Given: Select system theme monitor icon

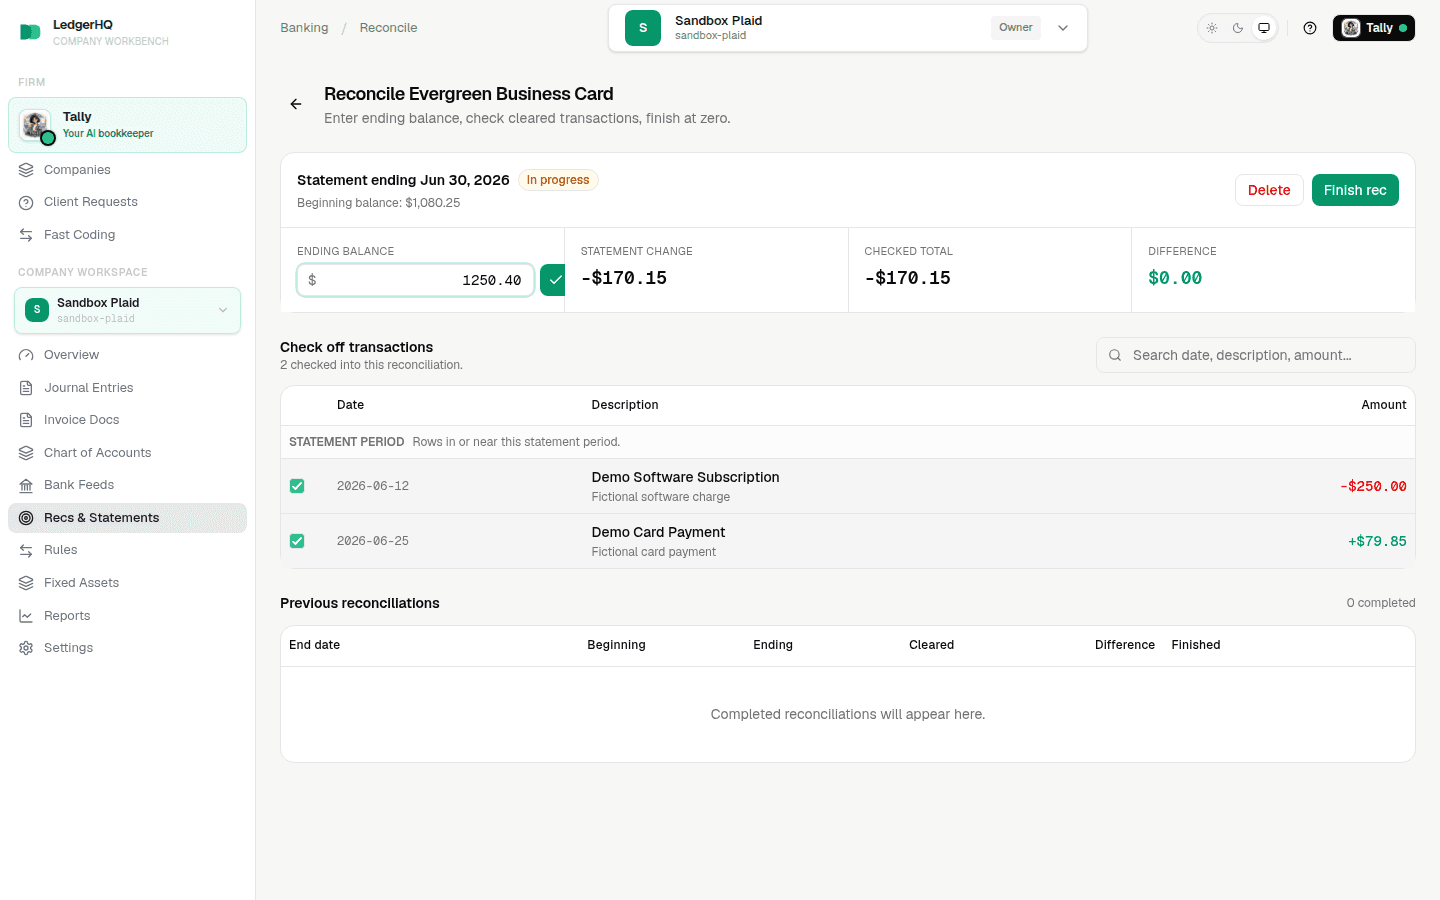Looking at the screenshot, I should pyautogui.click(x=1264, y=28).
